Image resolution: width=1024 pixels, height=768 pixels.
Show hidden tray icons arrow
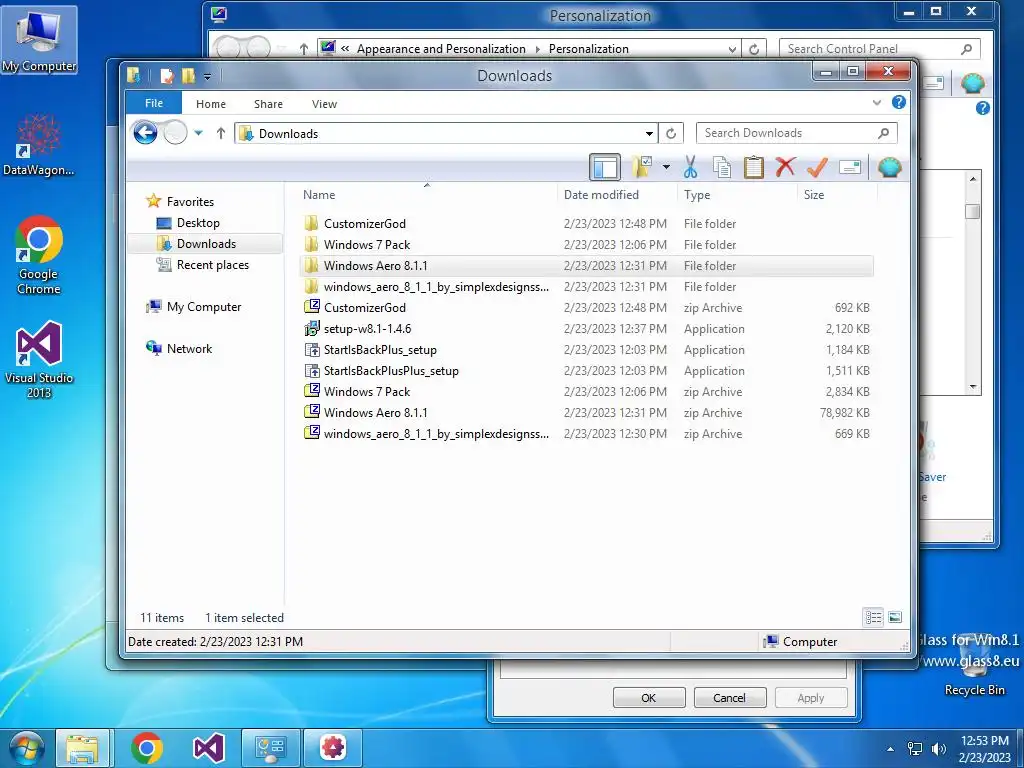pos(891,748)
